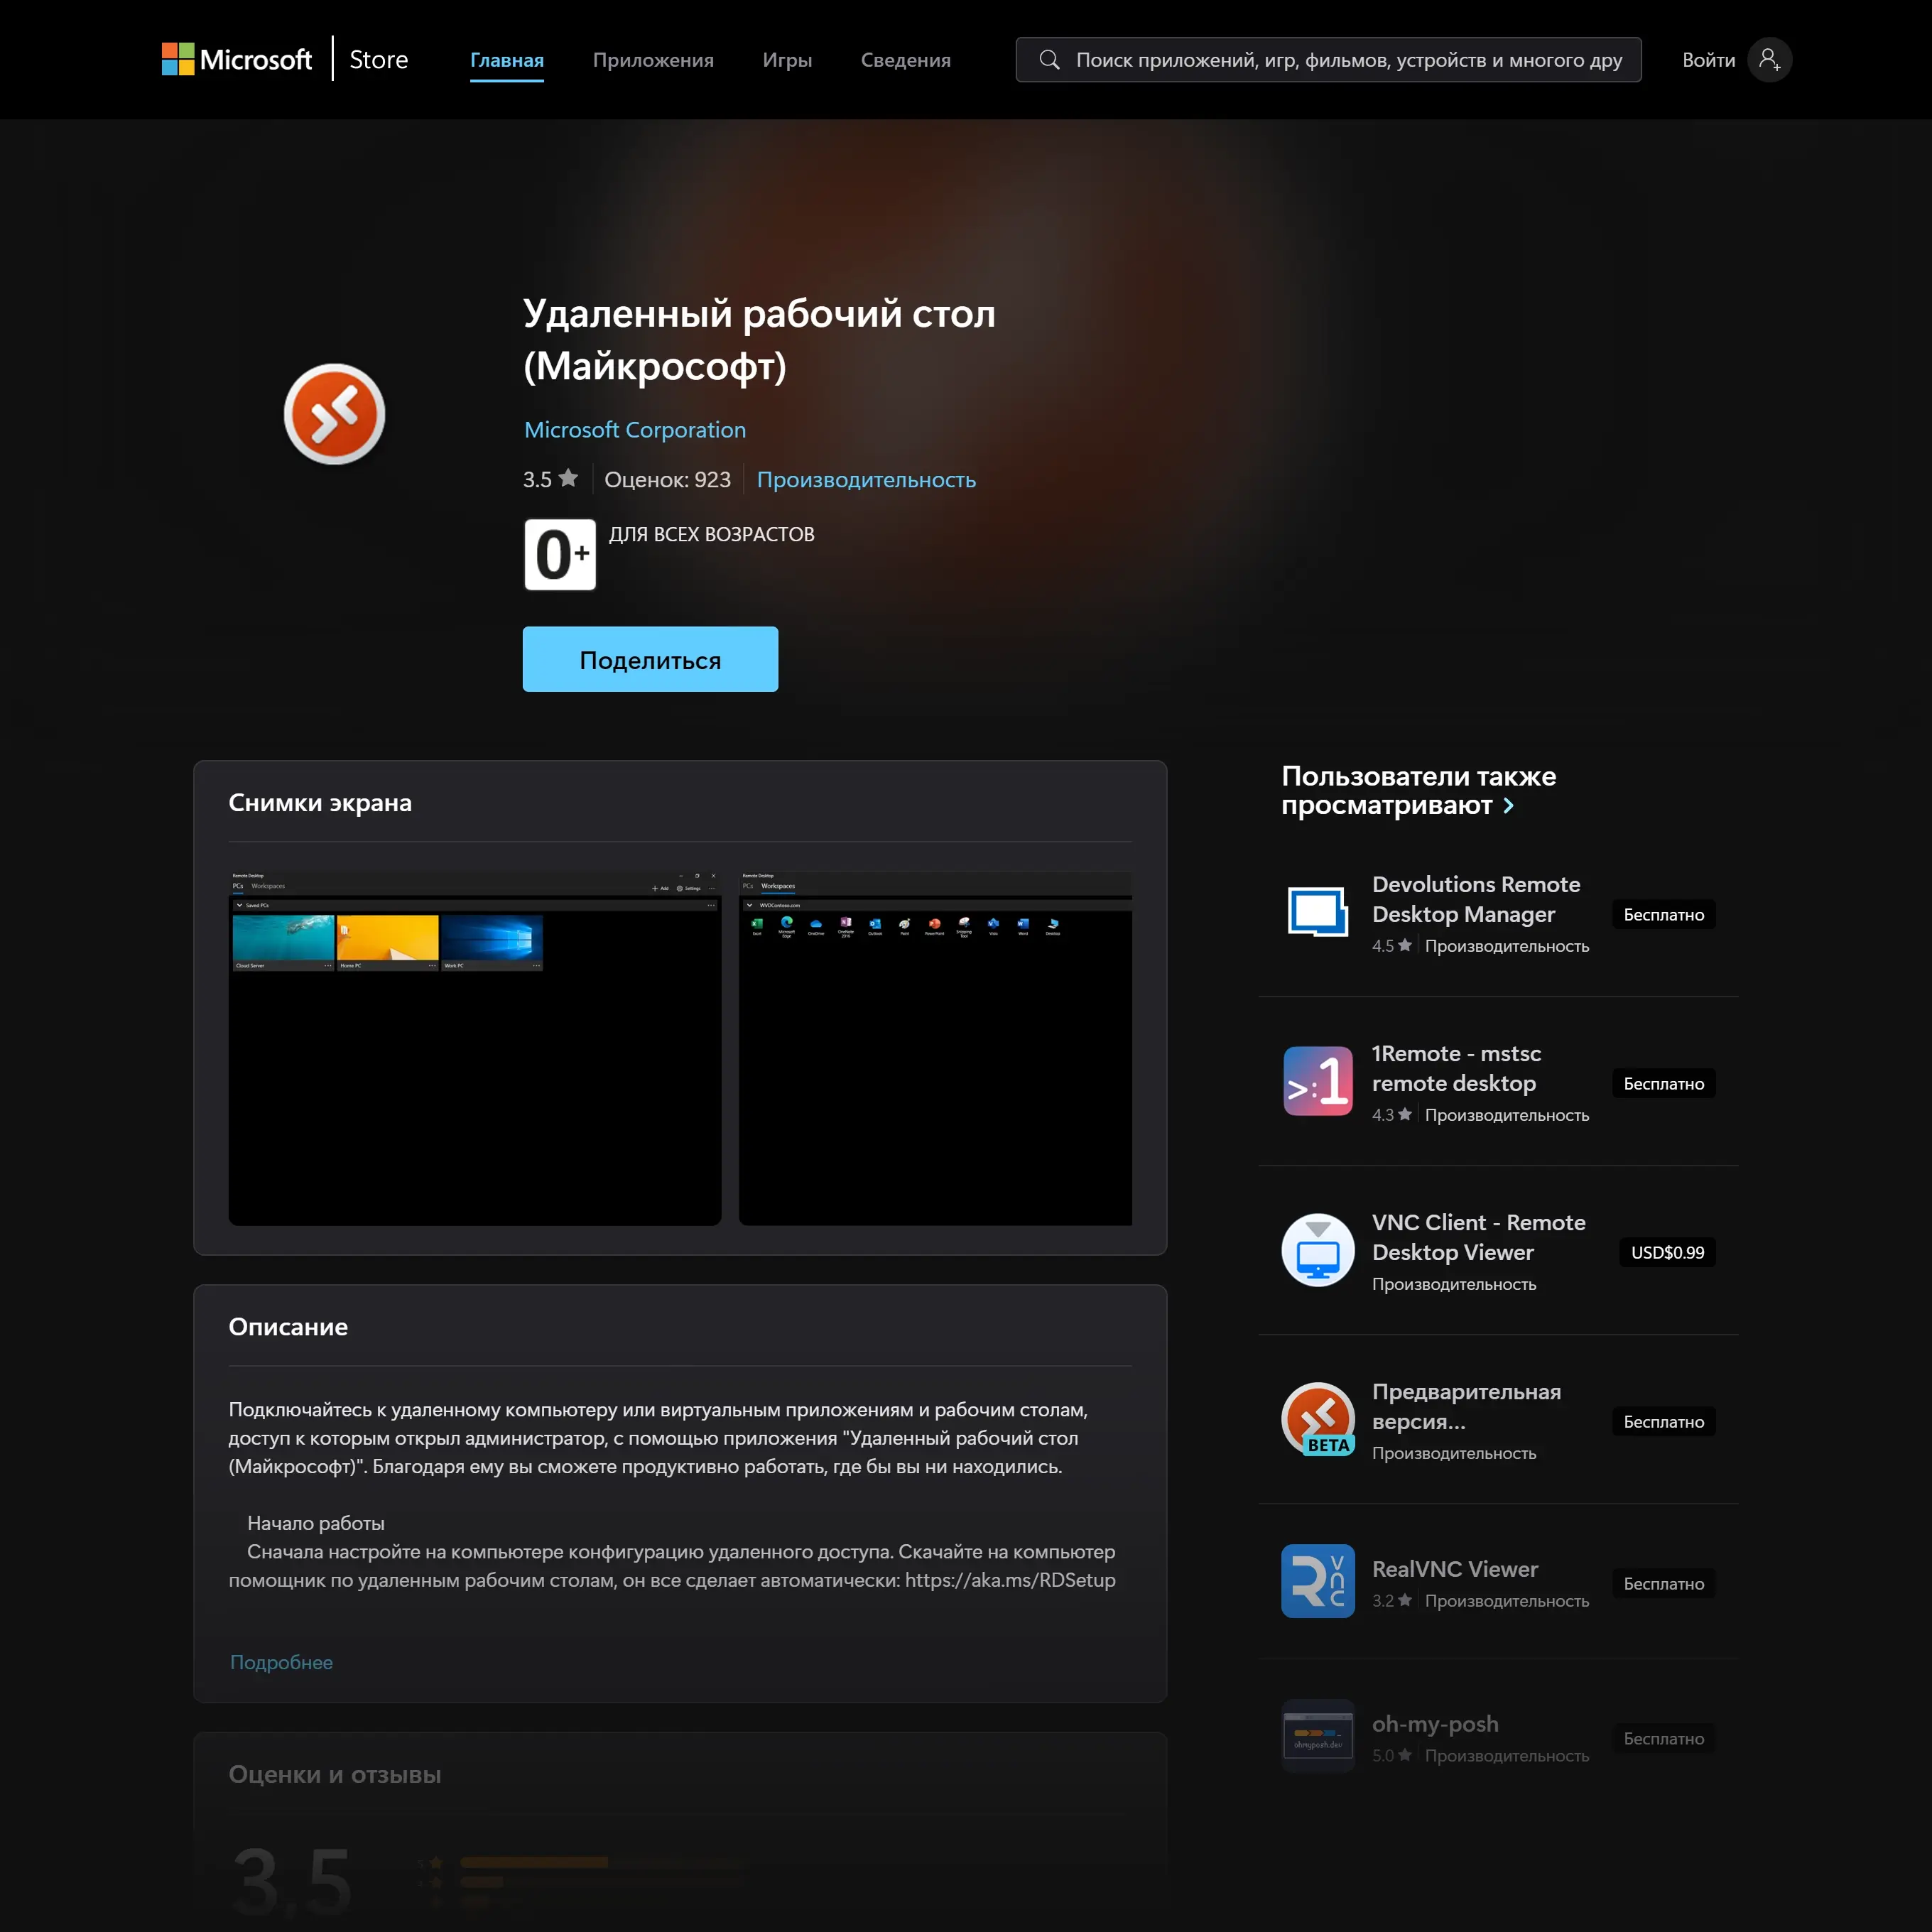Focus the app search input field
Viewport: 1932px width, 1932px height.
click(x=1328, y=60)
